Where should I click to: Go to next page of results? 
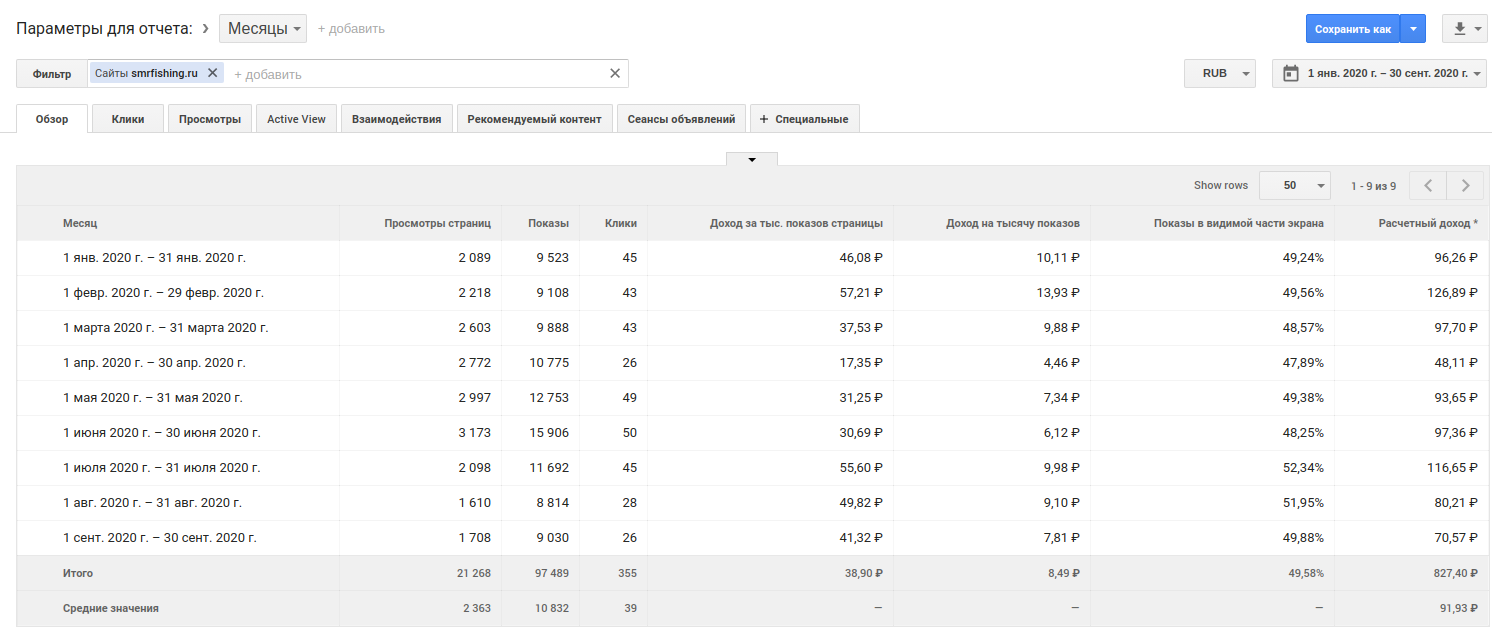pos(1465,185)
